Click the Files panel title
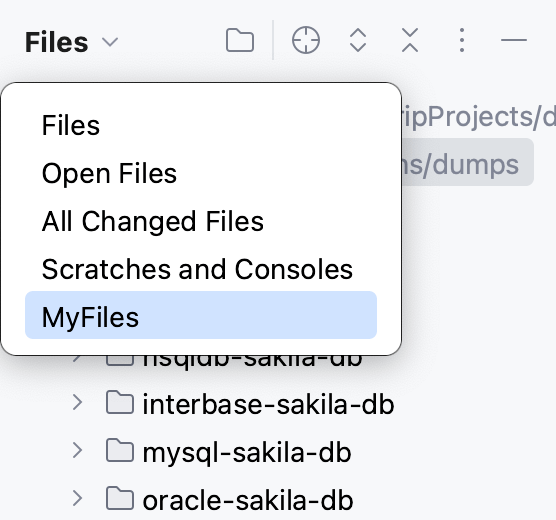 (x=56, y=42)
